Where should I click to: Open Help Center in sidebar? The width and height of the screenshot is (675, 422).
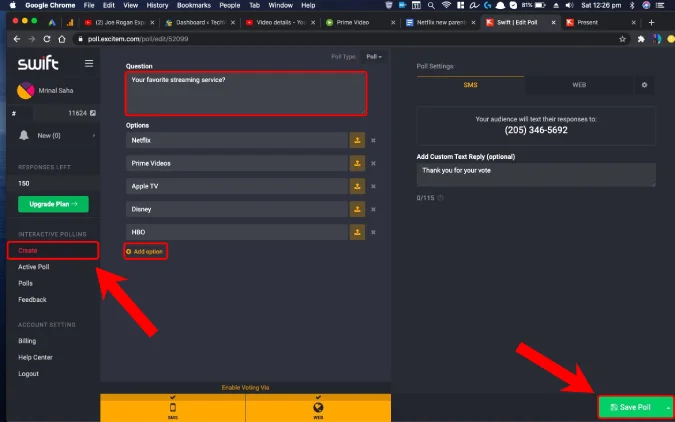click(35, 357)
